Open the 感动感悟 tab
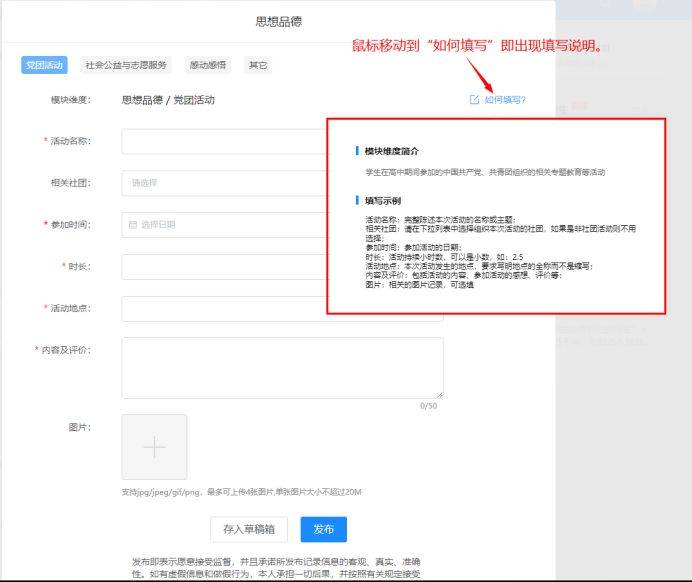The height and width of the screenshot is (582, 692). (x=208, y=65)
